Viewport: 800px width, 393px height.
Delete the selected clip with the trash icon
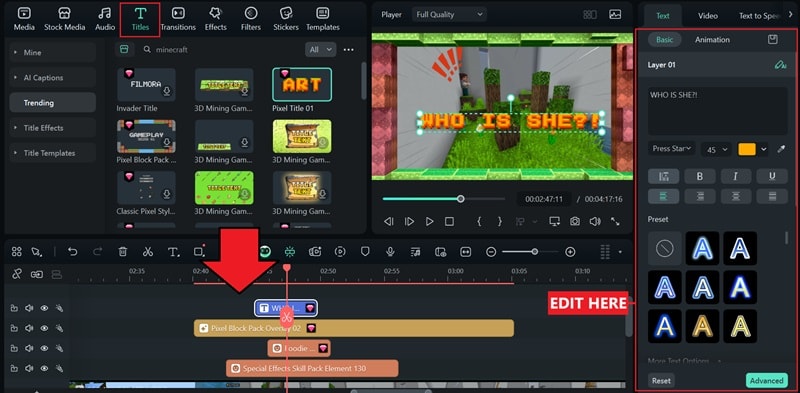pos(123,252)
